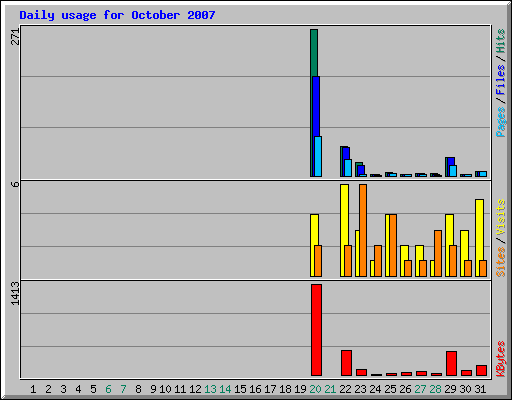Click the tall orange sites bar for day 23
Screen dimensions: 512x400
(363, 230)
